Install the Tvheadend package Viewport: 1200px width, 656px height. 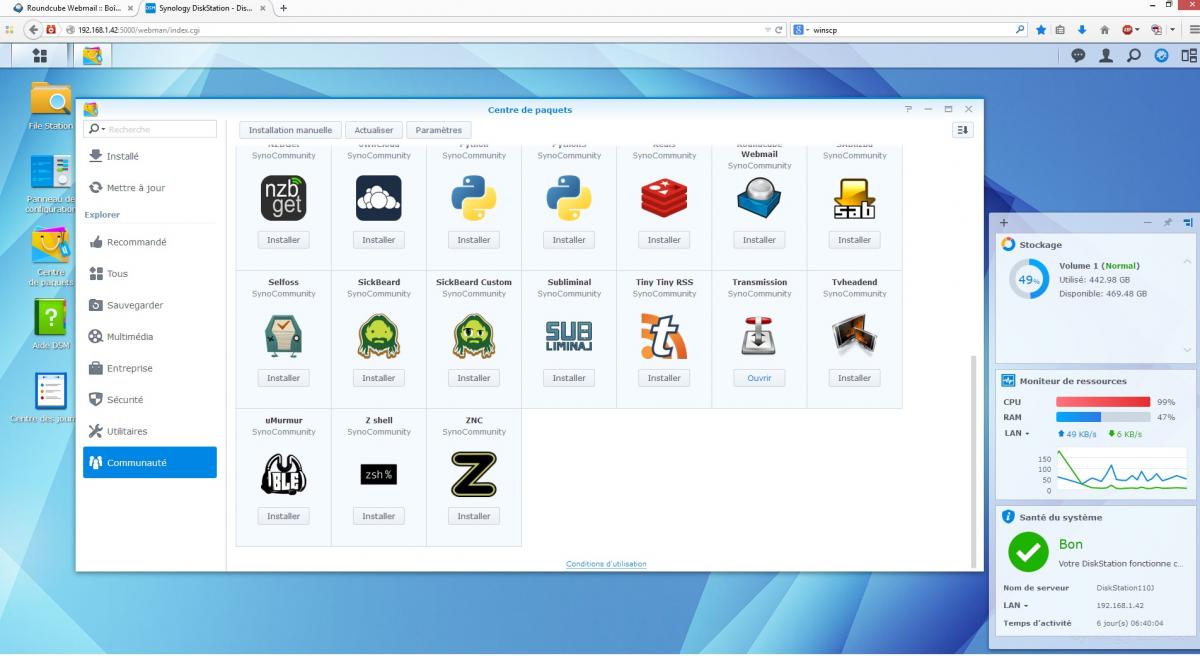click(x=854, y=378)
